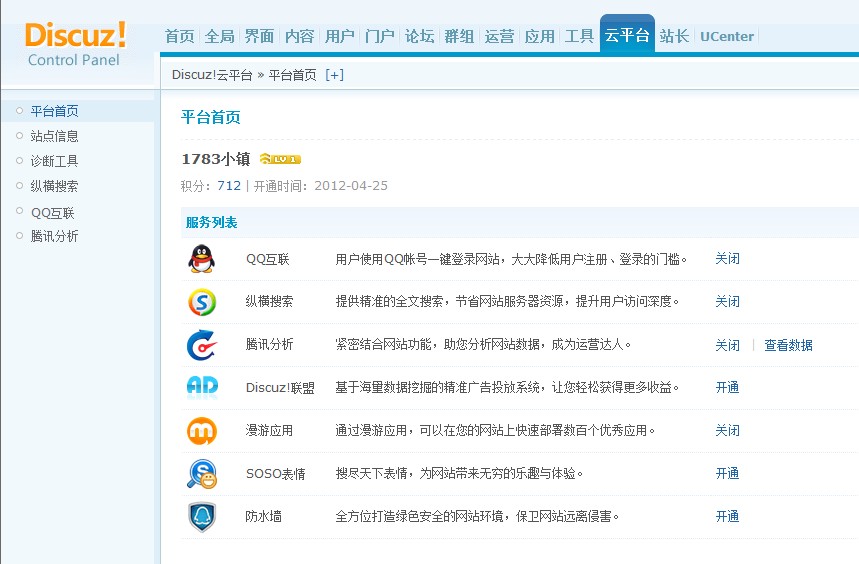
Task: Click 关闭 link for 腾讯分析 service
Action: pos(728,345)
